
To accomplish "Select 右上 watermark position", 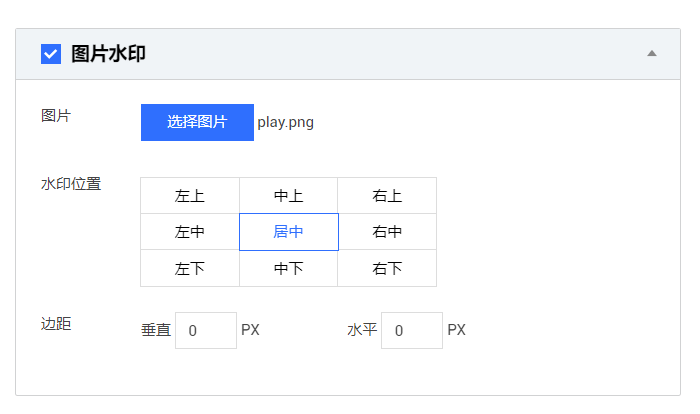I will click(387, 196).
